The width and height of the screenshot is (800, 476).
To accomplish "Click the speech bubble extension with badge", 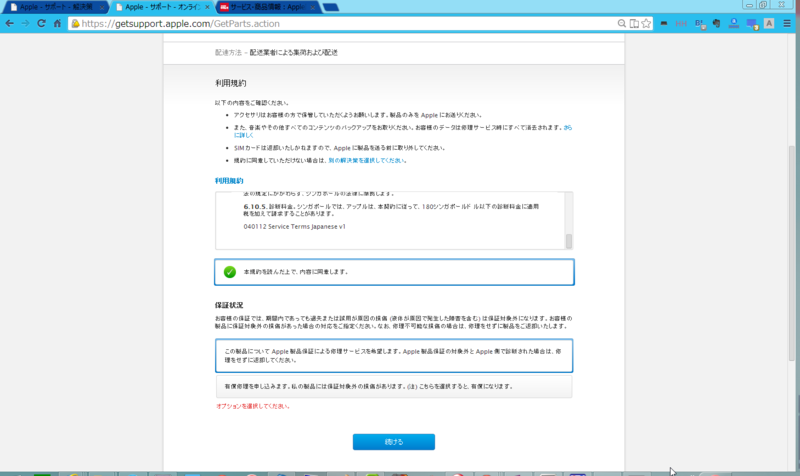I will [x=752, y=24].
